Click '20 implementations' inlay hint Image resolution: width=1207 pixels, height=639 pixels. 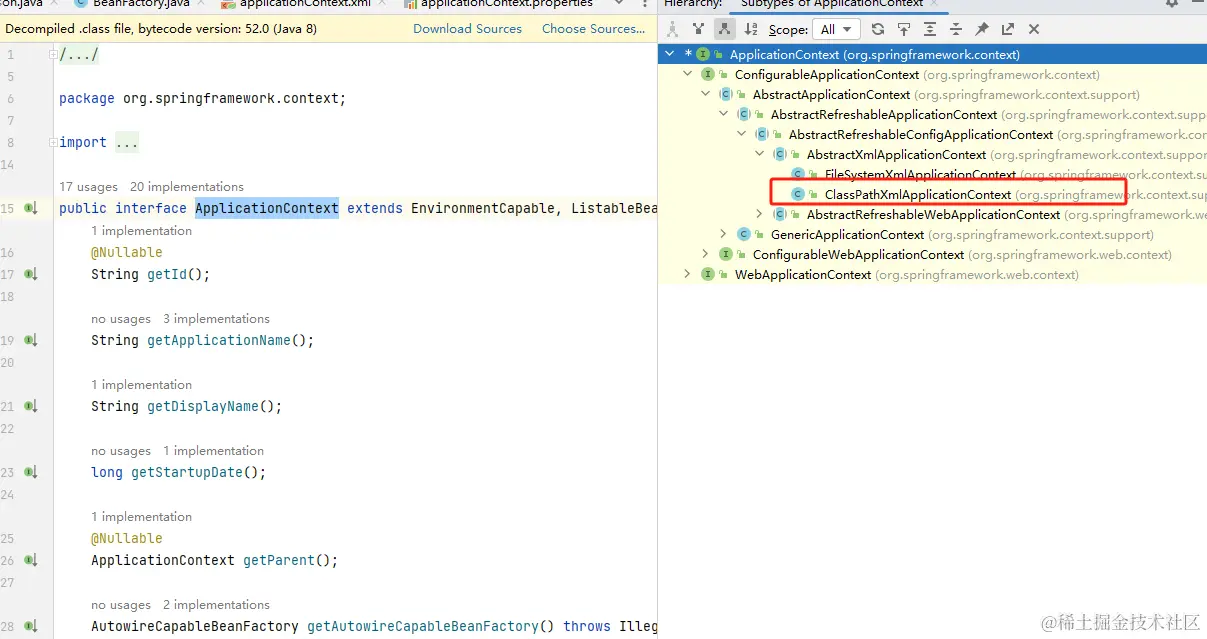(x=187, y=187)
